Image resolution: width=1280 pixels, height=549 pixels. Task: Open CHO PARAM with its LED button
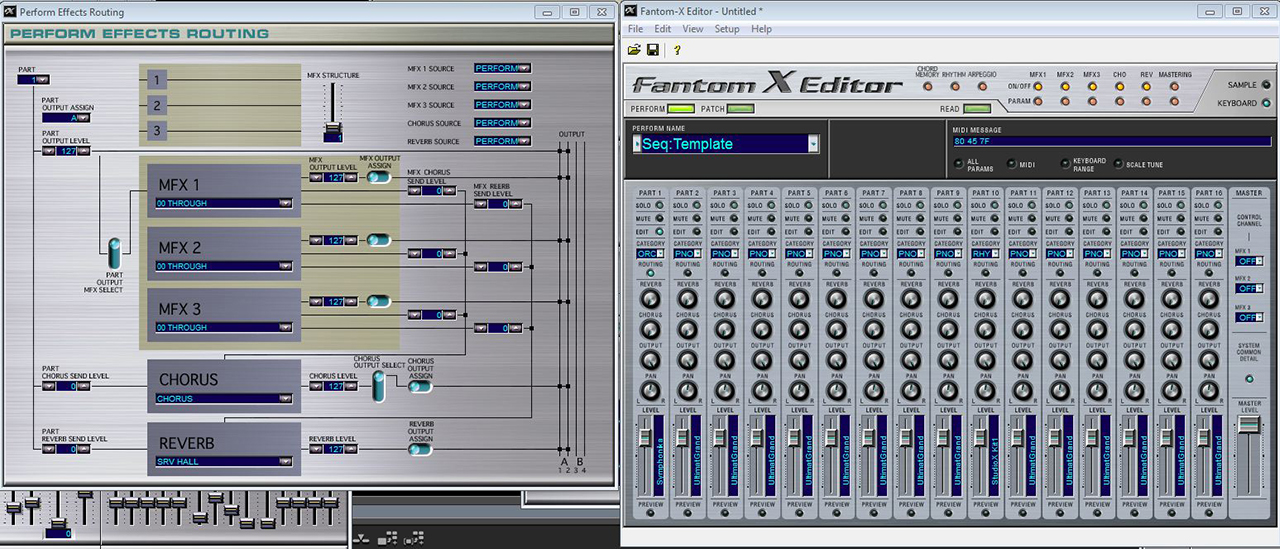point(1119,101)
